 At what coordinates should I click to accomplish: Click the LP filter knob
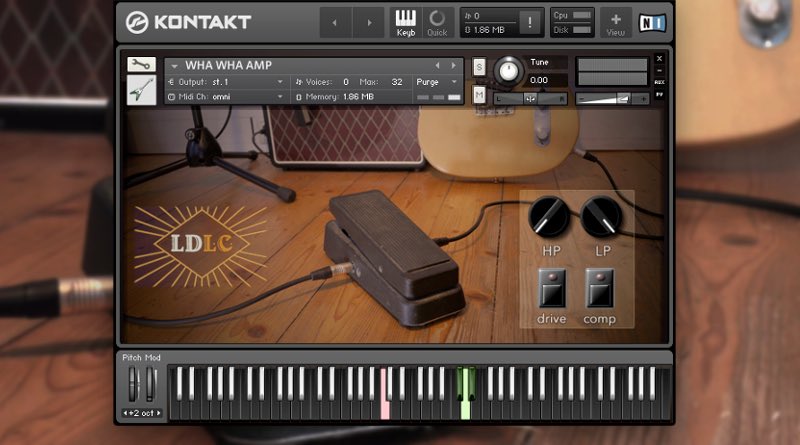pyautogui.click(x=601, y=217)
